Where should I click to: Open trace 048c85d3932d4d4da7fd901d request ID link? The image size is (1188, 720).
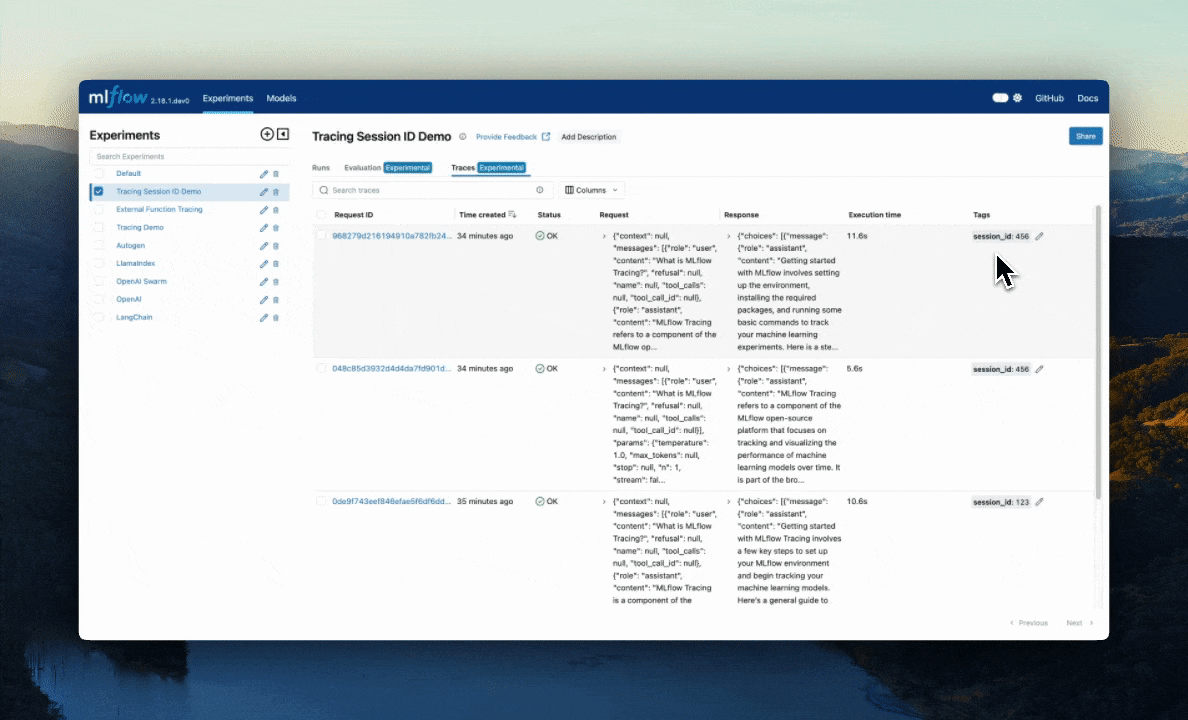coord(391,369)
